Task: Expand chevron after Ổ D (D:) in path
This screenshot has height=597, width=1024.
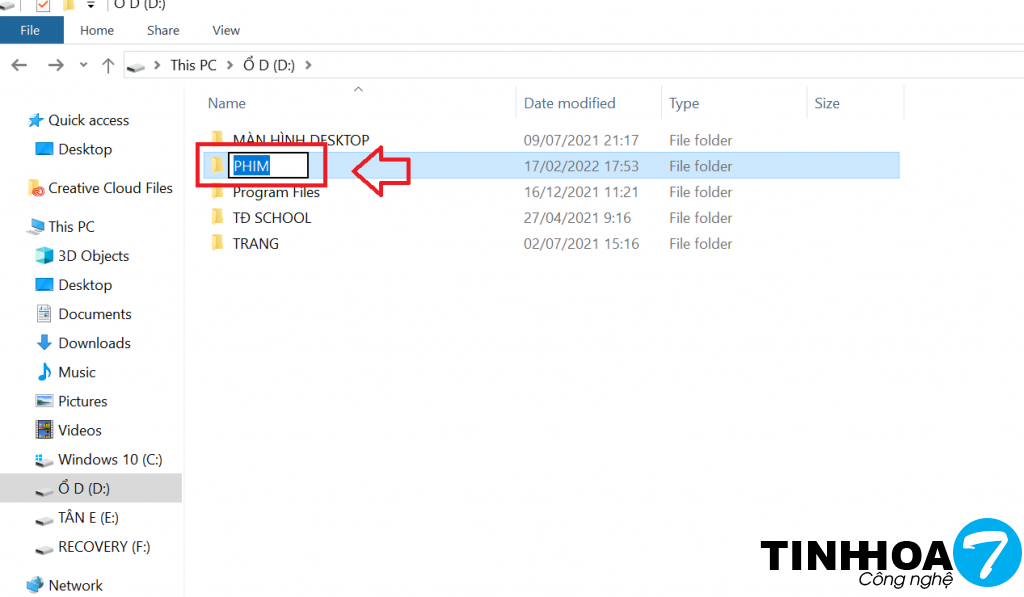Action: coord(308,65)
